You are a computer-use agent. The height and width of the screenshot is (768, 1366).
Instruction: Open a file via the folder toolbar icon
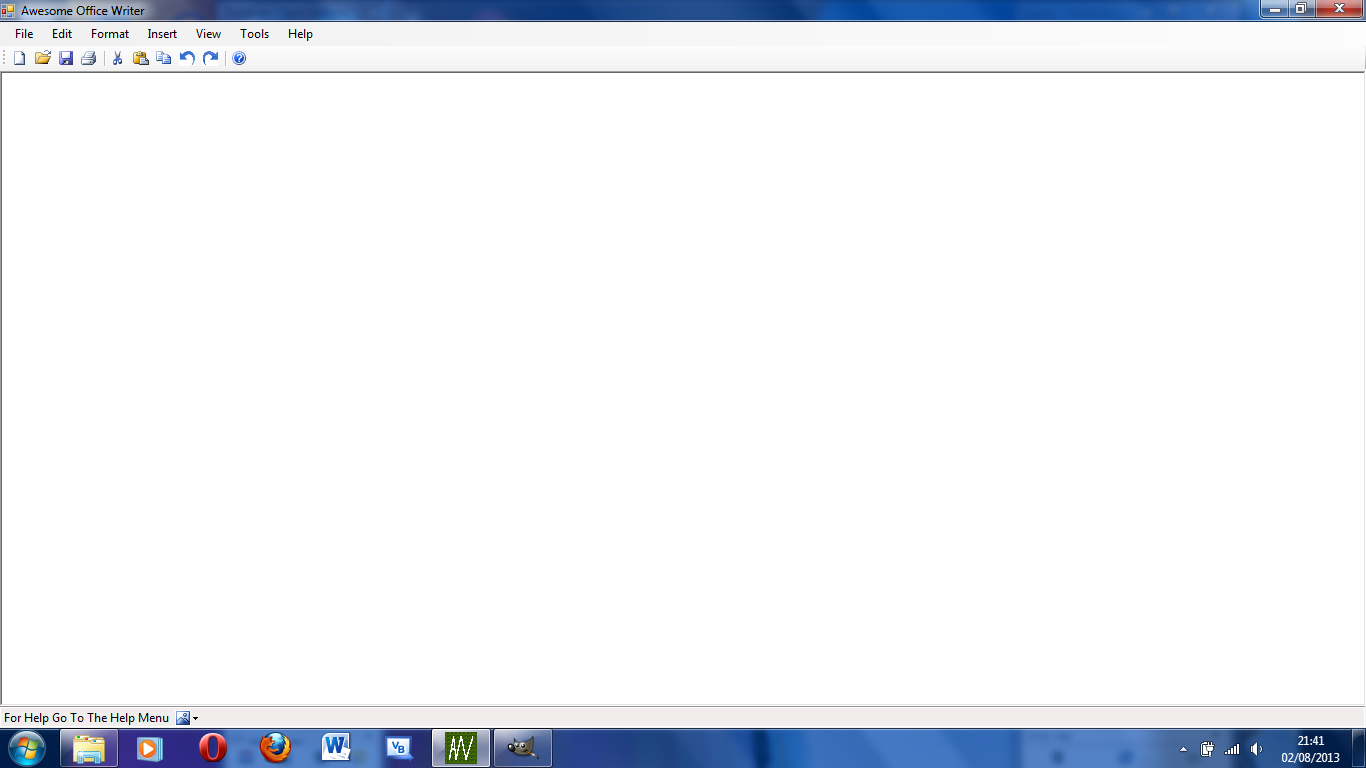pos(42,57)
